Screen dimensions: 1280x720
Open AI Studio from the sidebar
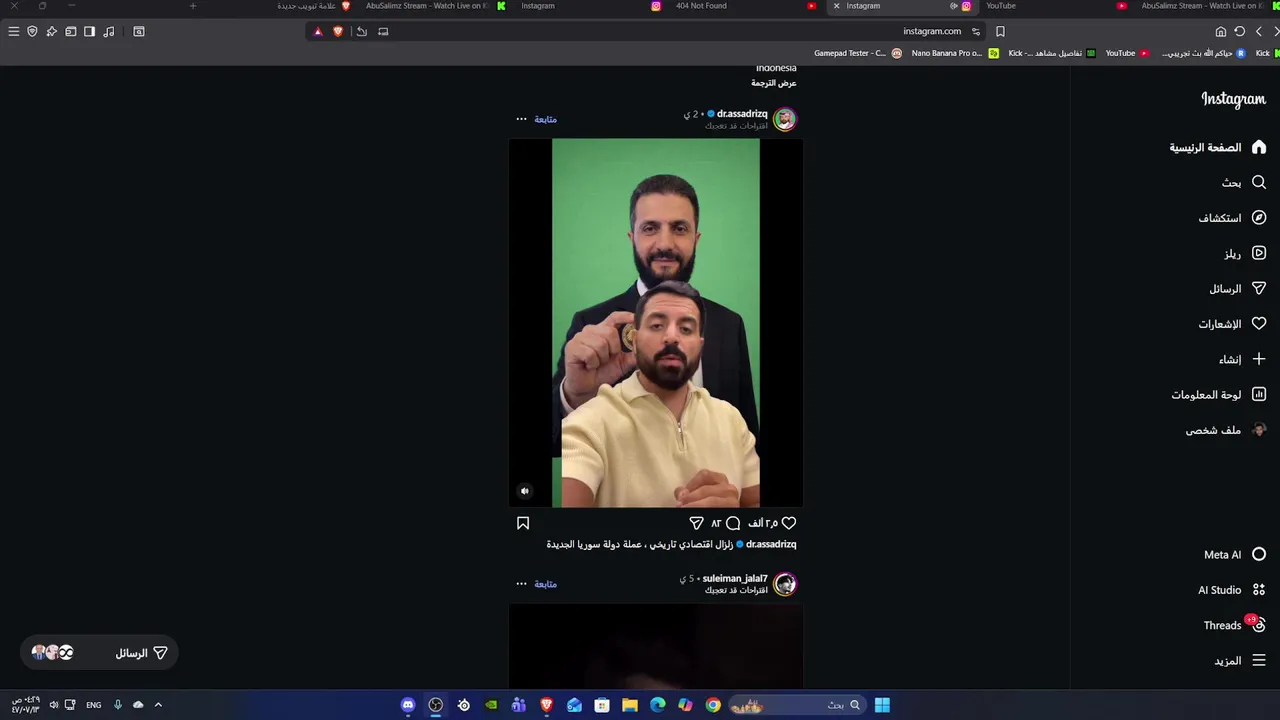click(1231, 590)
